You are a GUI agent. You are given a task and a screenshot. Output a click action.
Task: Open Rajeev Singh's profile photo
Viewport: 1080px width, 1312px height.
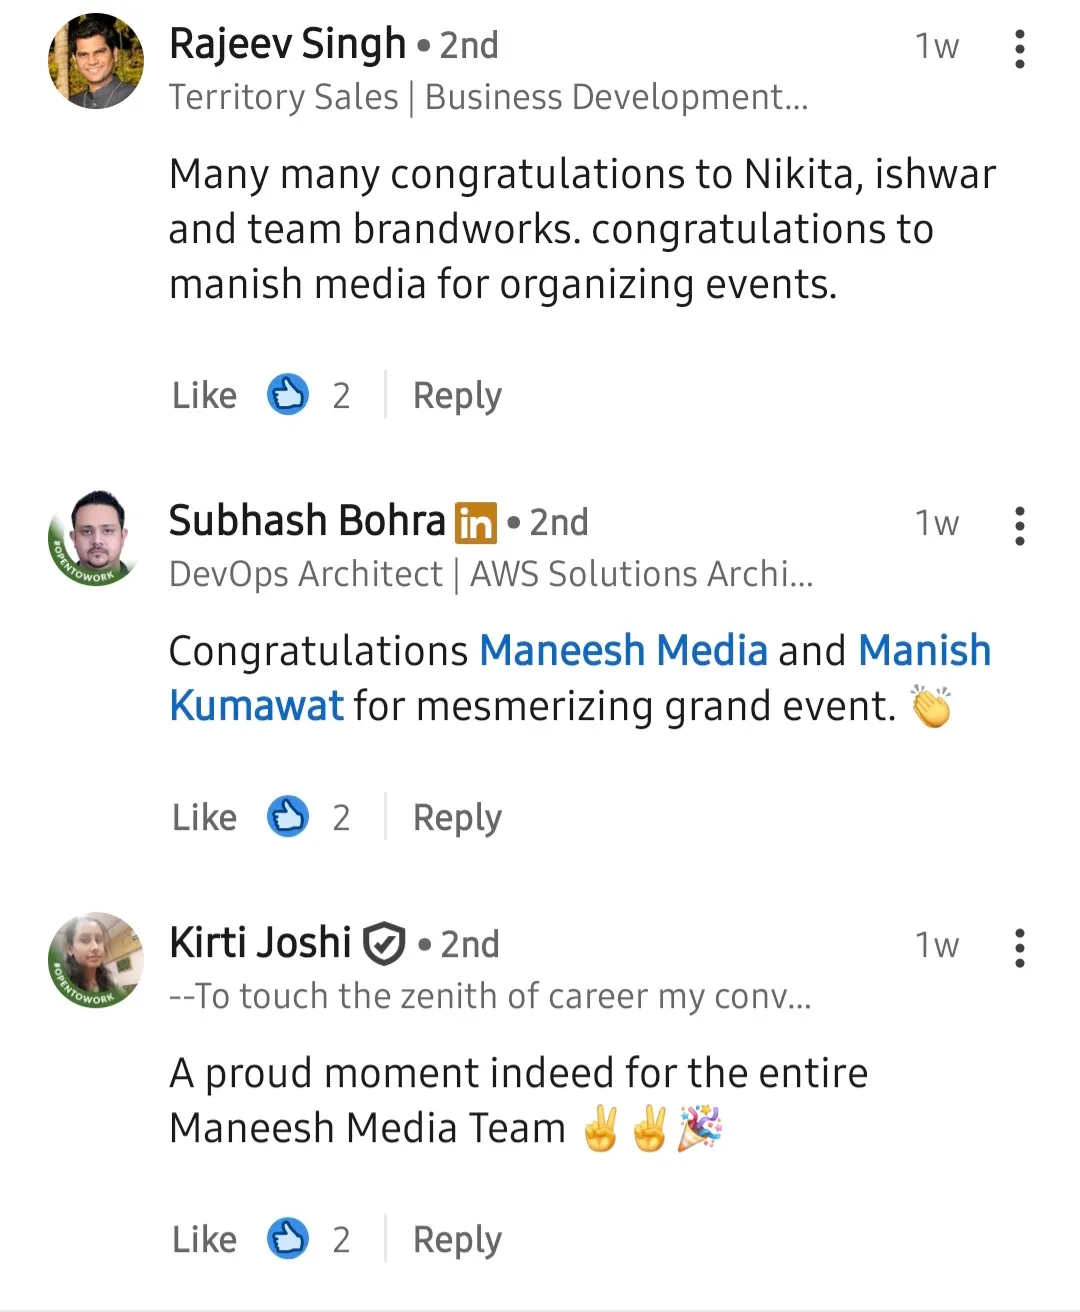click(96, 61)
